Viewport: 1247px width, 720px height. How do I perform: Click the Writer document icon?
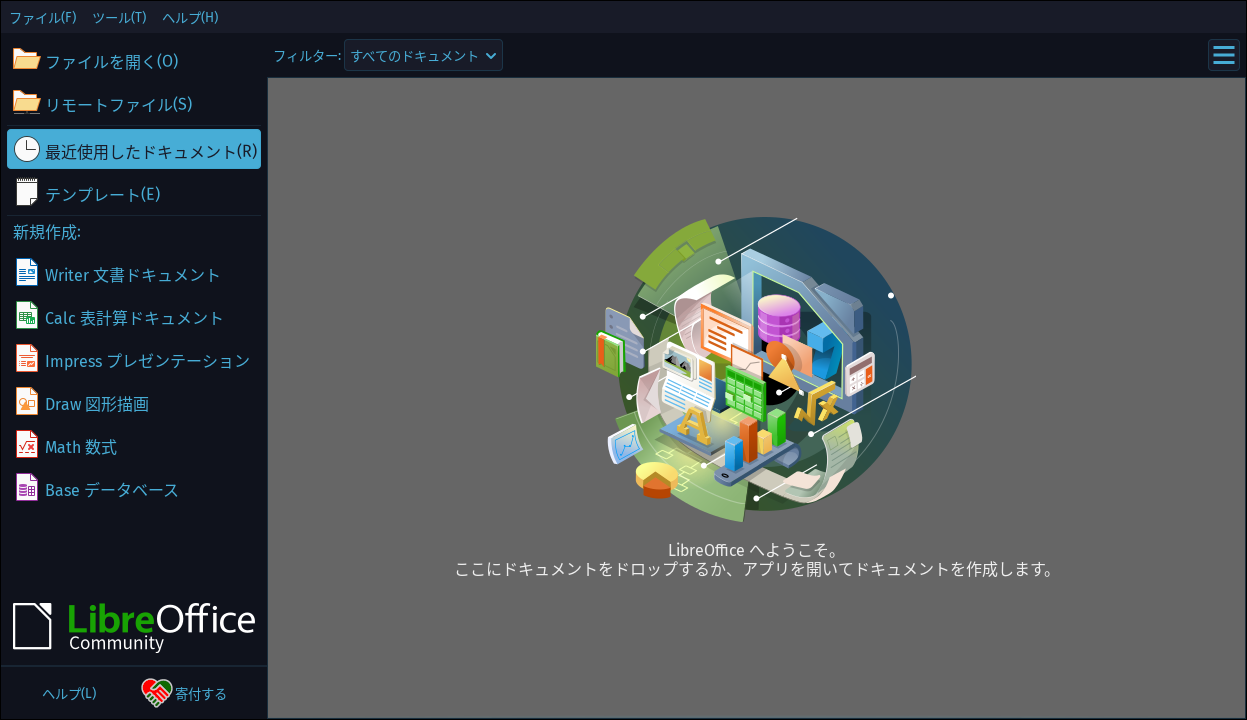27,273
